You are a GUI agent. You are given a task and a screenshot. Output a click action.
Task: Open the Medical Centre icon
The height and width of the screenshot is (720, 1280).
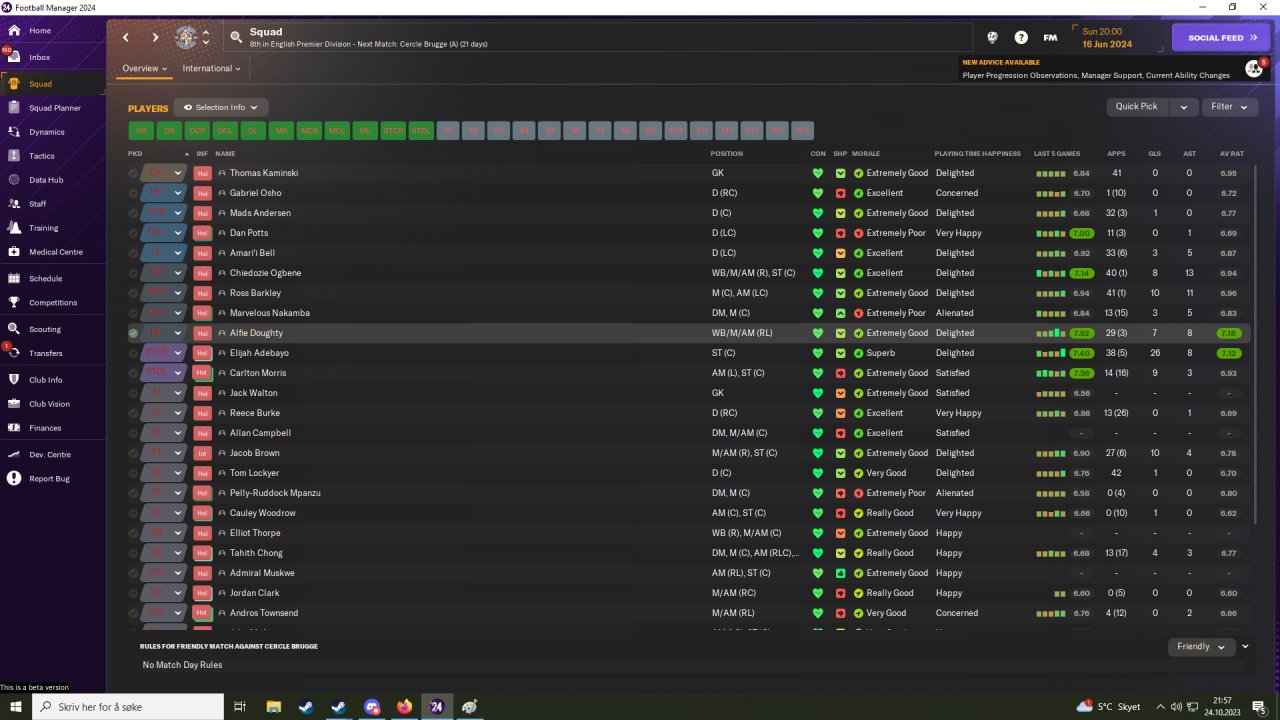coord(14,252)
